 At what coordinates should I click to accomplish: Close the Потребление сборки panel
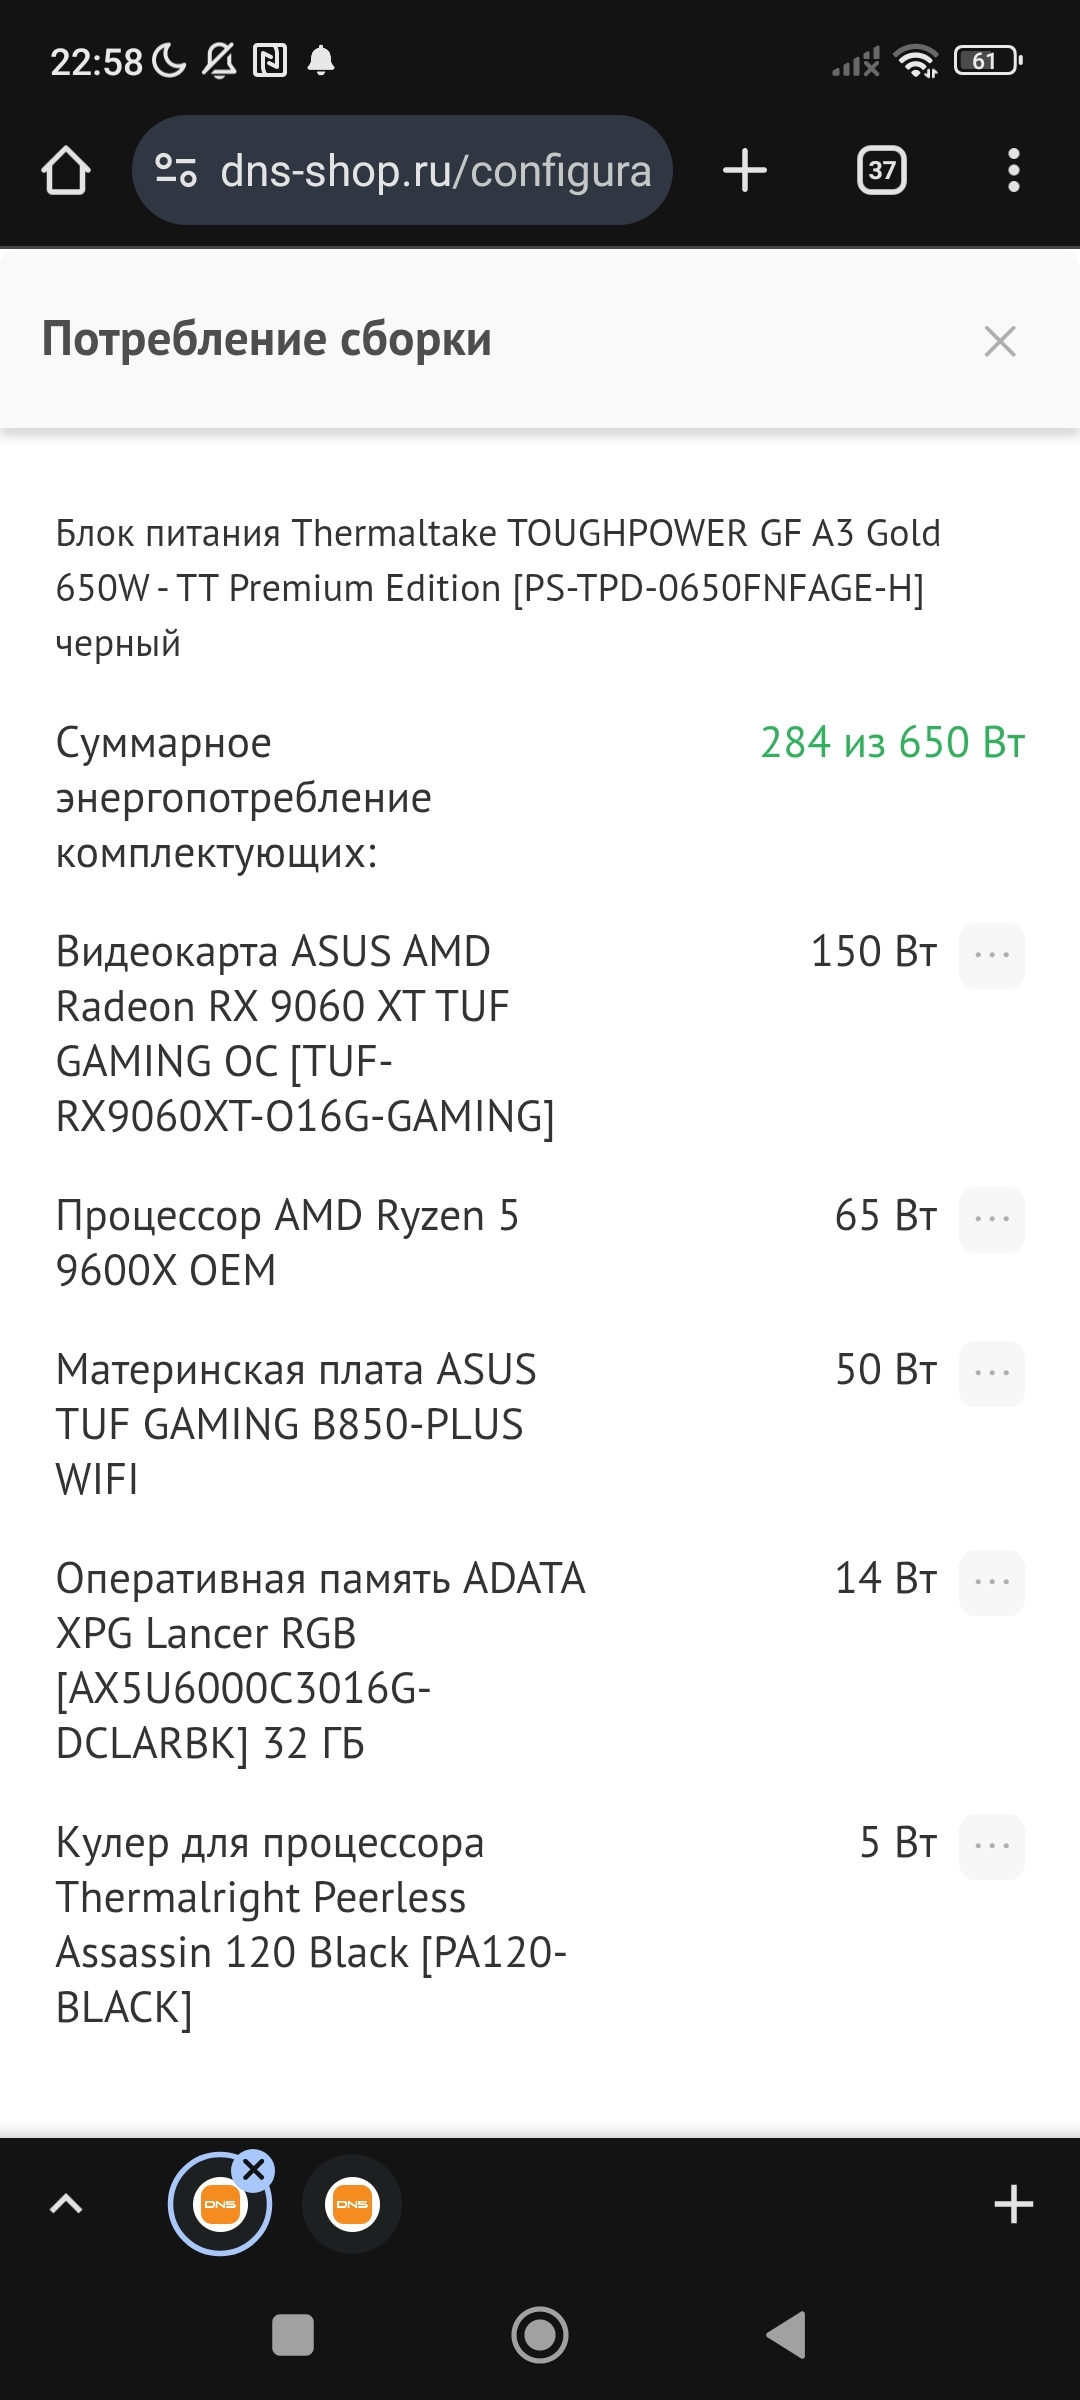(x=1000, y=341)
